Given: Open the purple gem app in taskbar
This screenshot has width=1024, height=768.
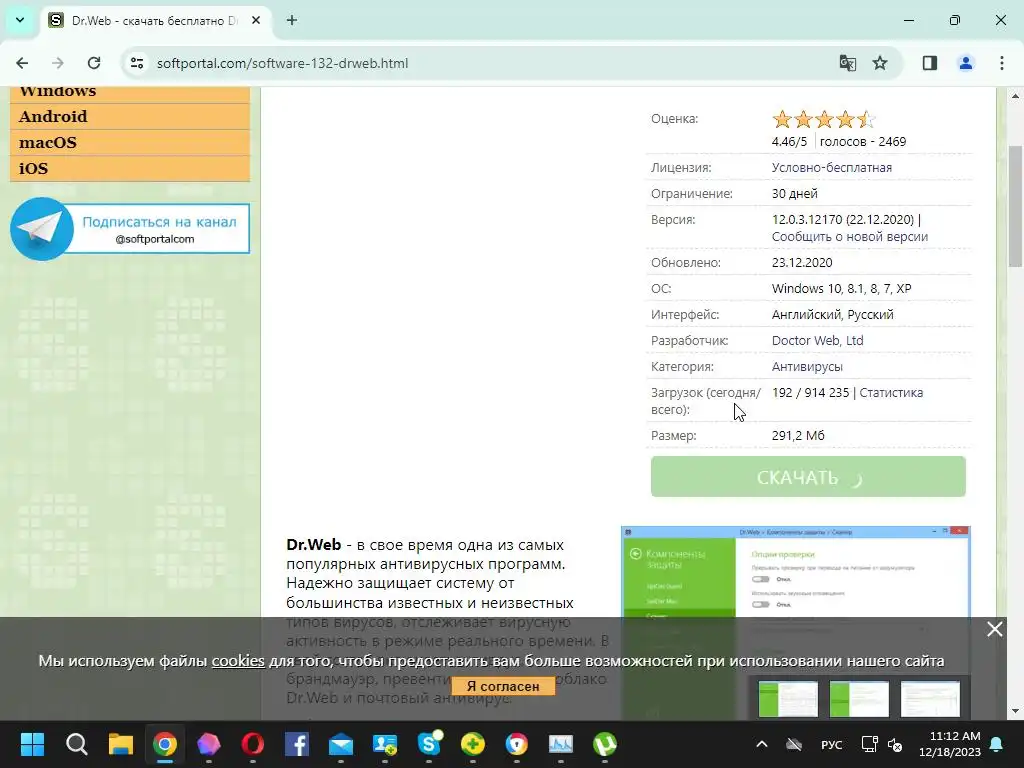Looking at the screenshot, I should (208, 744).
